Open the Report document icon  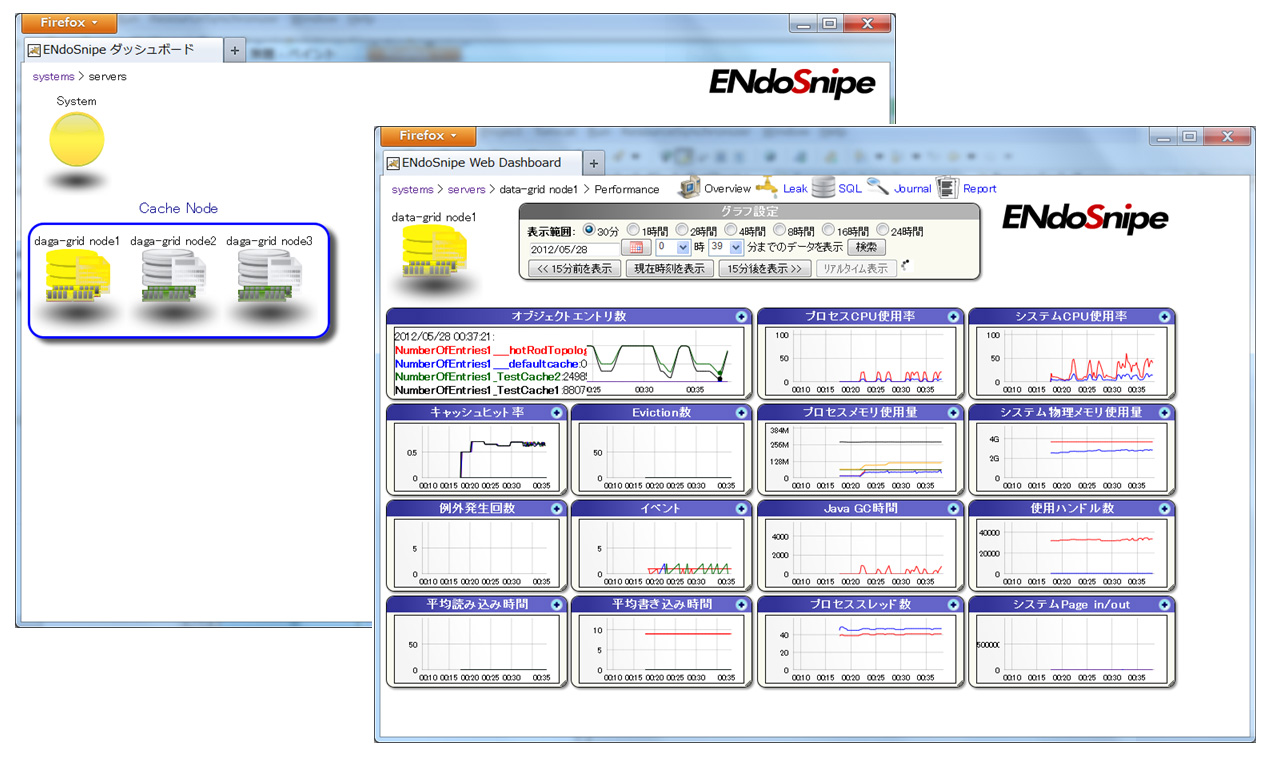tap(947, 187)
